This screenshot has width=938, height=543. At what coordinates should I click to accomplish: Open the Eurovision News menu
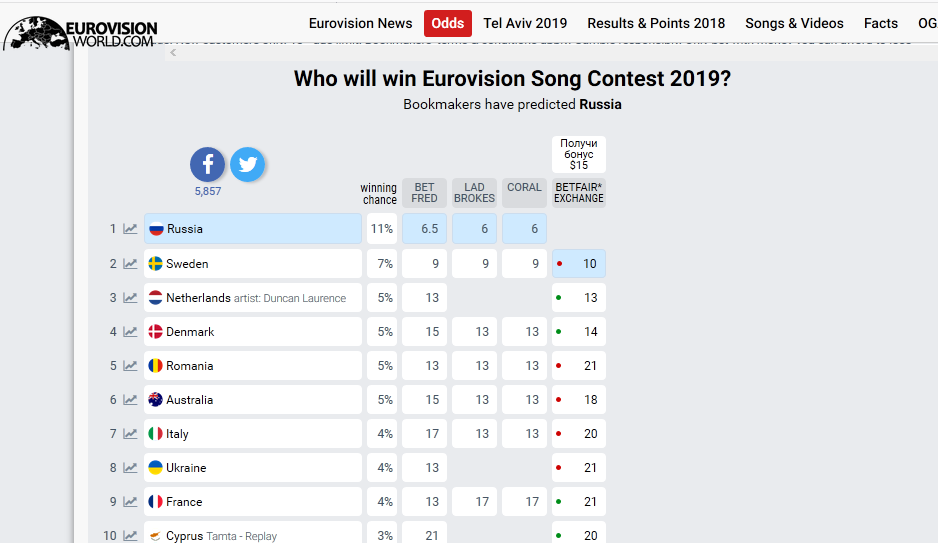360,23
